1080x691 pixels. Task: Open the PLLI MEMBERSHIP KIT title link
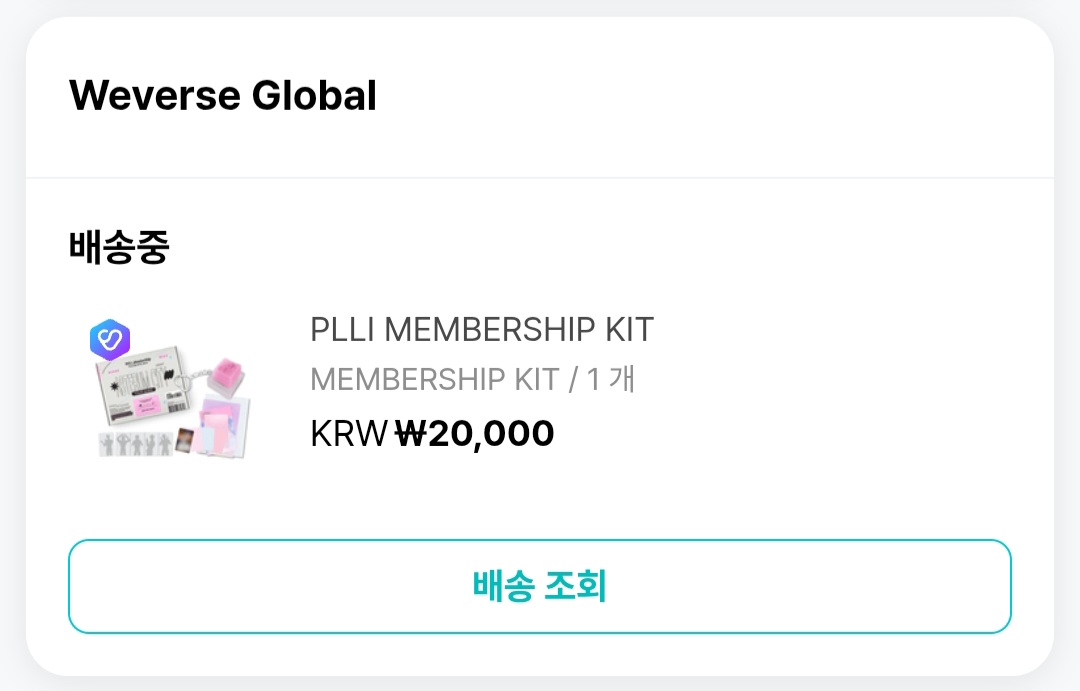[x=481, y=330]
